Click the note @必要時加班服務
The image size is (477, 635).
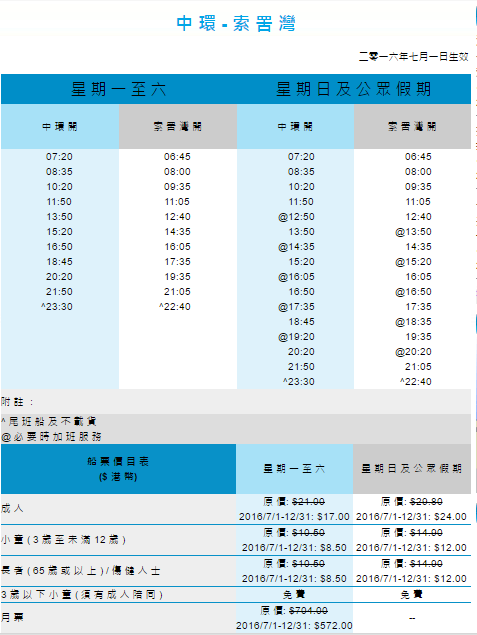tap(51, 437)
